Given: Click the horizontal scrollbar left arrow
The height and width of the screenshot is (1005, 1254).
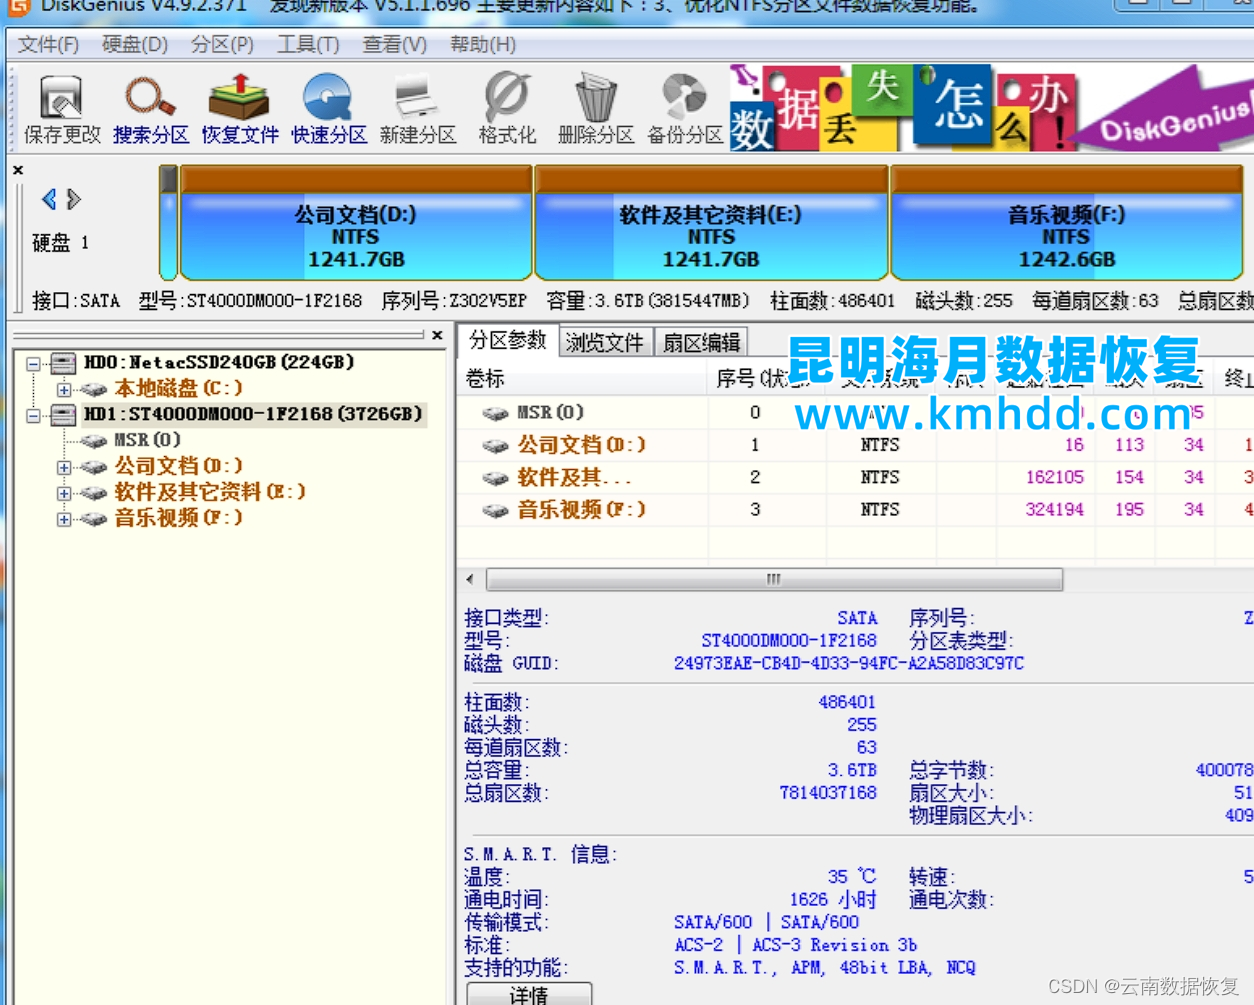Looking at the screenshot, I should tap(470, 579).
